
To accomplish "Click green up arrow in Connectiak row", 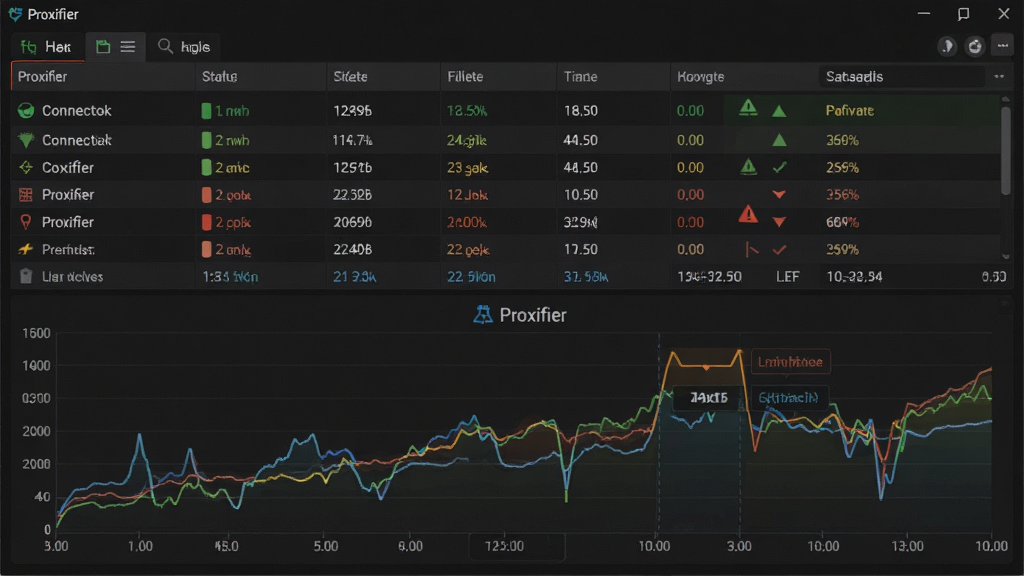I will tap(779, 140).
